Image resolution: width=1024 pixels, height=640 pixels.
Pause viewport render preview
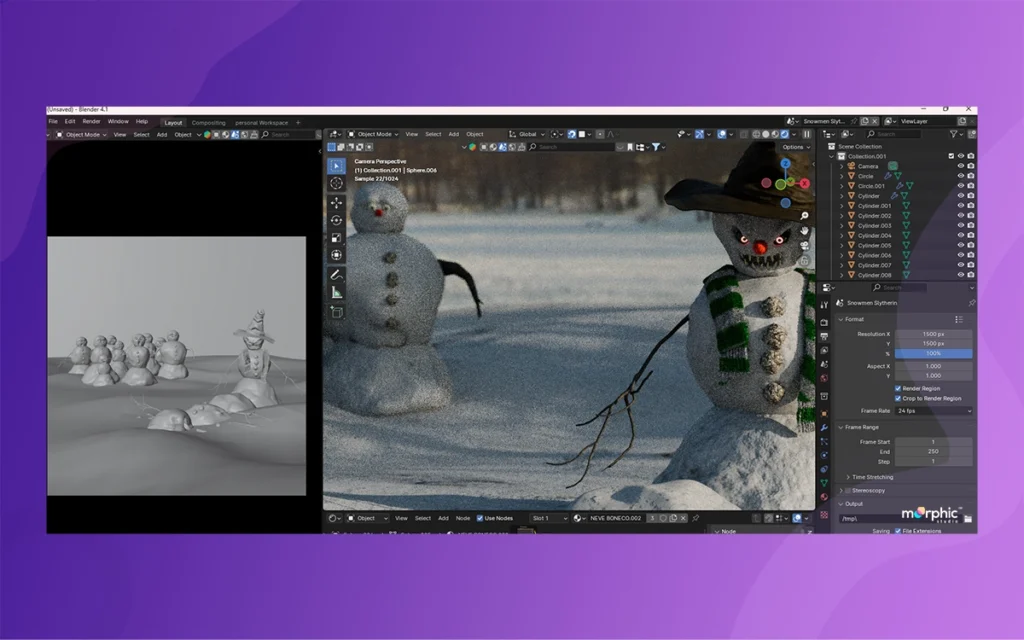pyautogui.click(x=807, y=134)
